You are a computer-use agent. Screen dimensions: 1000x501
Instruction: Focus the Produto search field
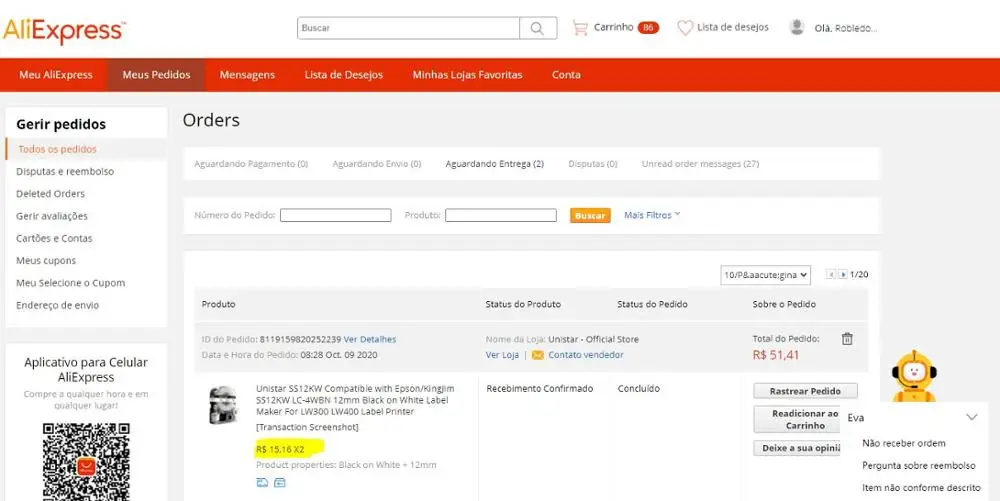click(501, 215)
